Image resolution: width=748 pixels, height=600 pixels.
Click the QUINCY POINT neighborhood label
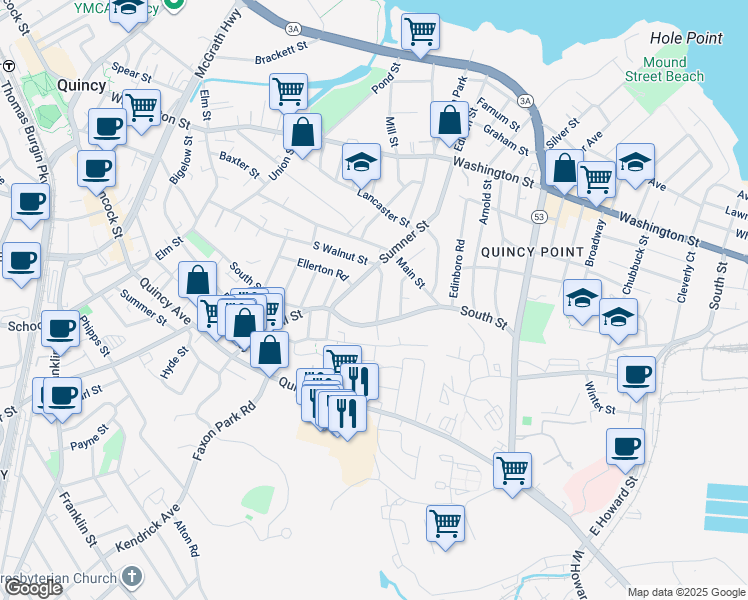tap(532, 252)
